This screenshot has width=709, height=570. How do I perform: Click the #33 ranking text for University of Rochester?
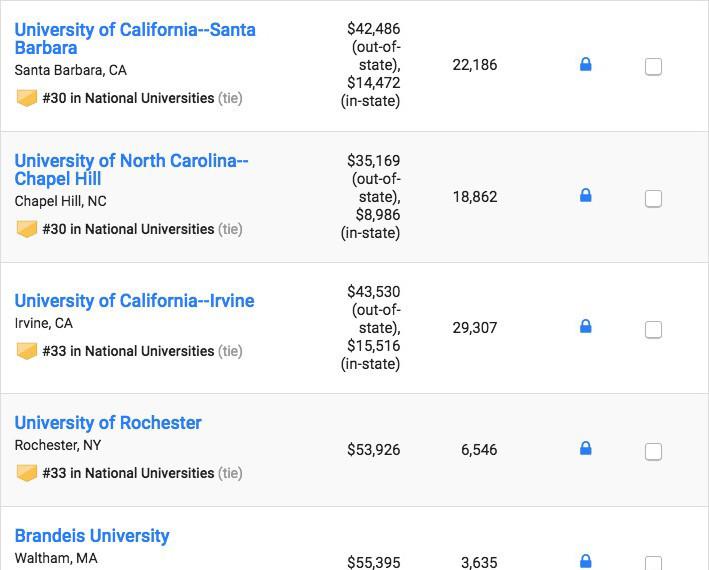(128, 473)
